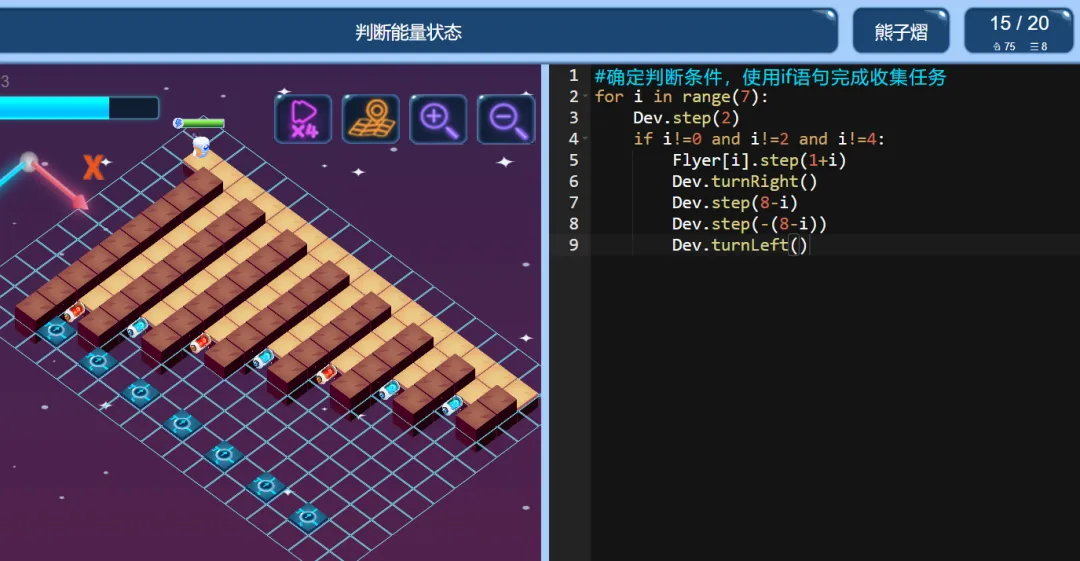Click code line 'for i in range(7):'

pos(681,96)
